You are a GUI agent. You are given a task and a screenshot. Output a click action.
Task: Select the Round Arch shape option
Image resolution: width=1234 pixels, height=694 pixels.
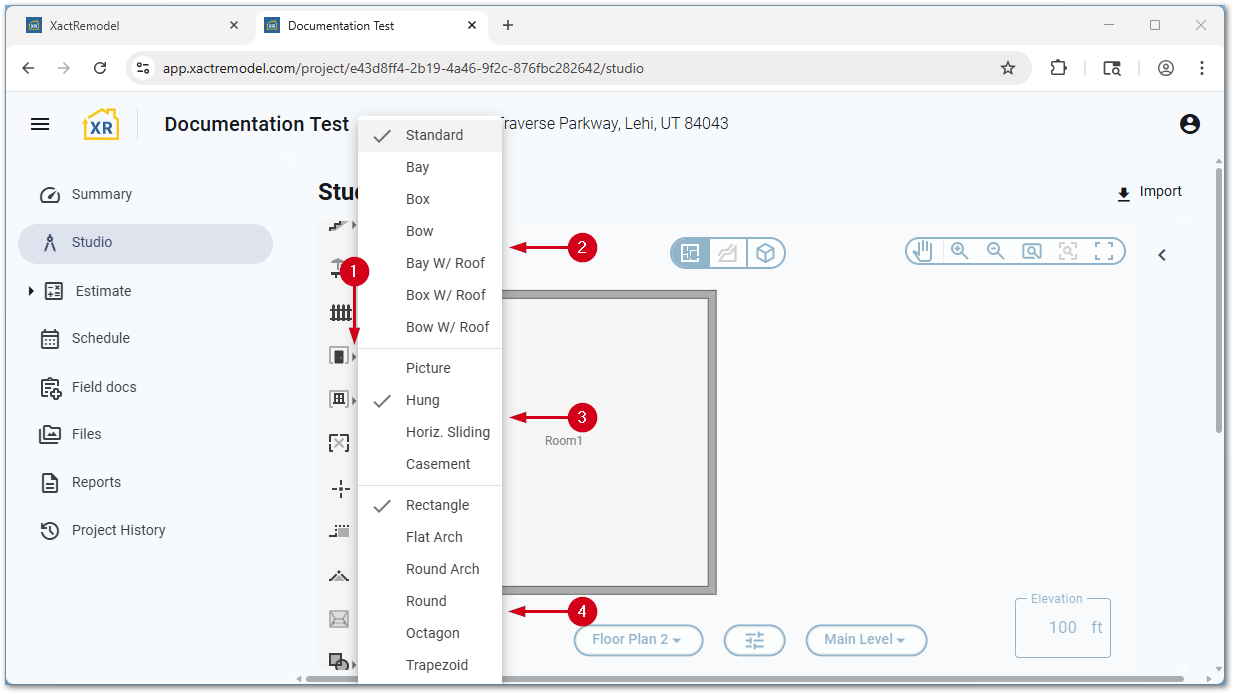tap(443, 568)
